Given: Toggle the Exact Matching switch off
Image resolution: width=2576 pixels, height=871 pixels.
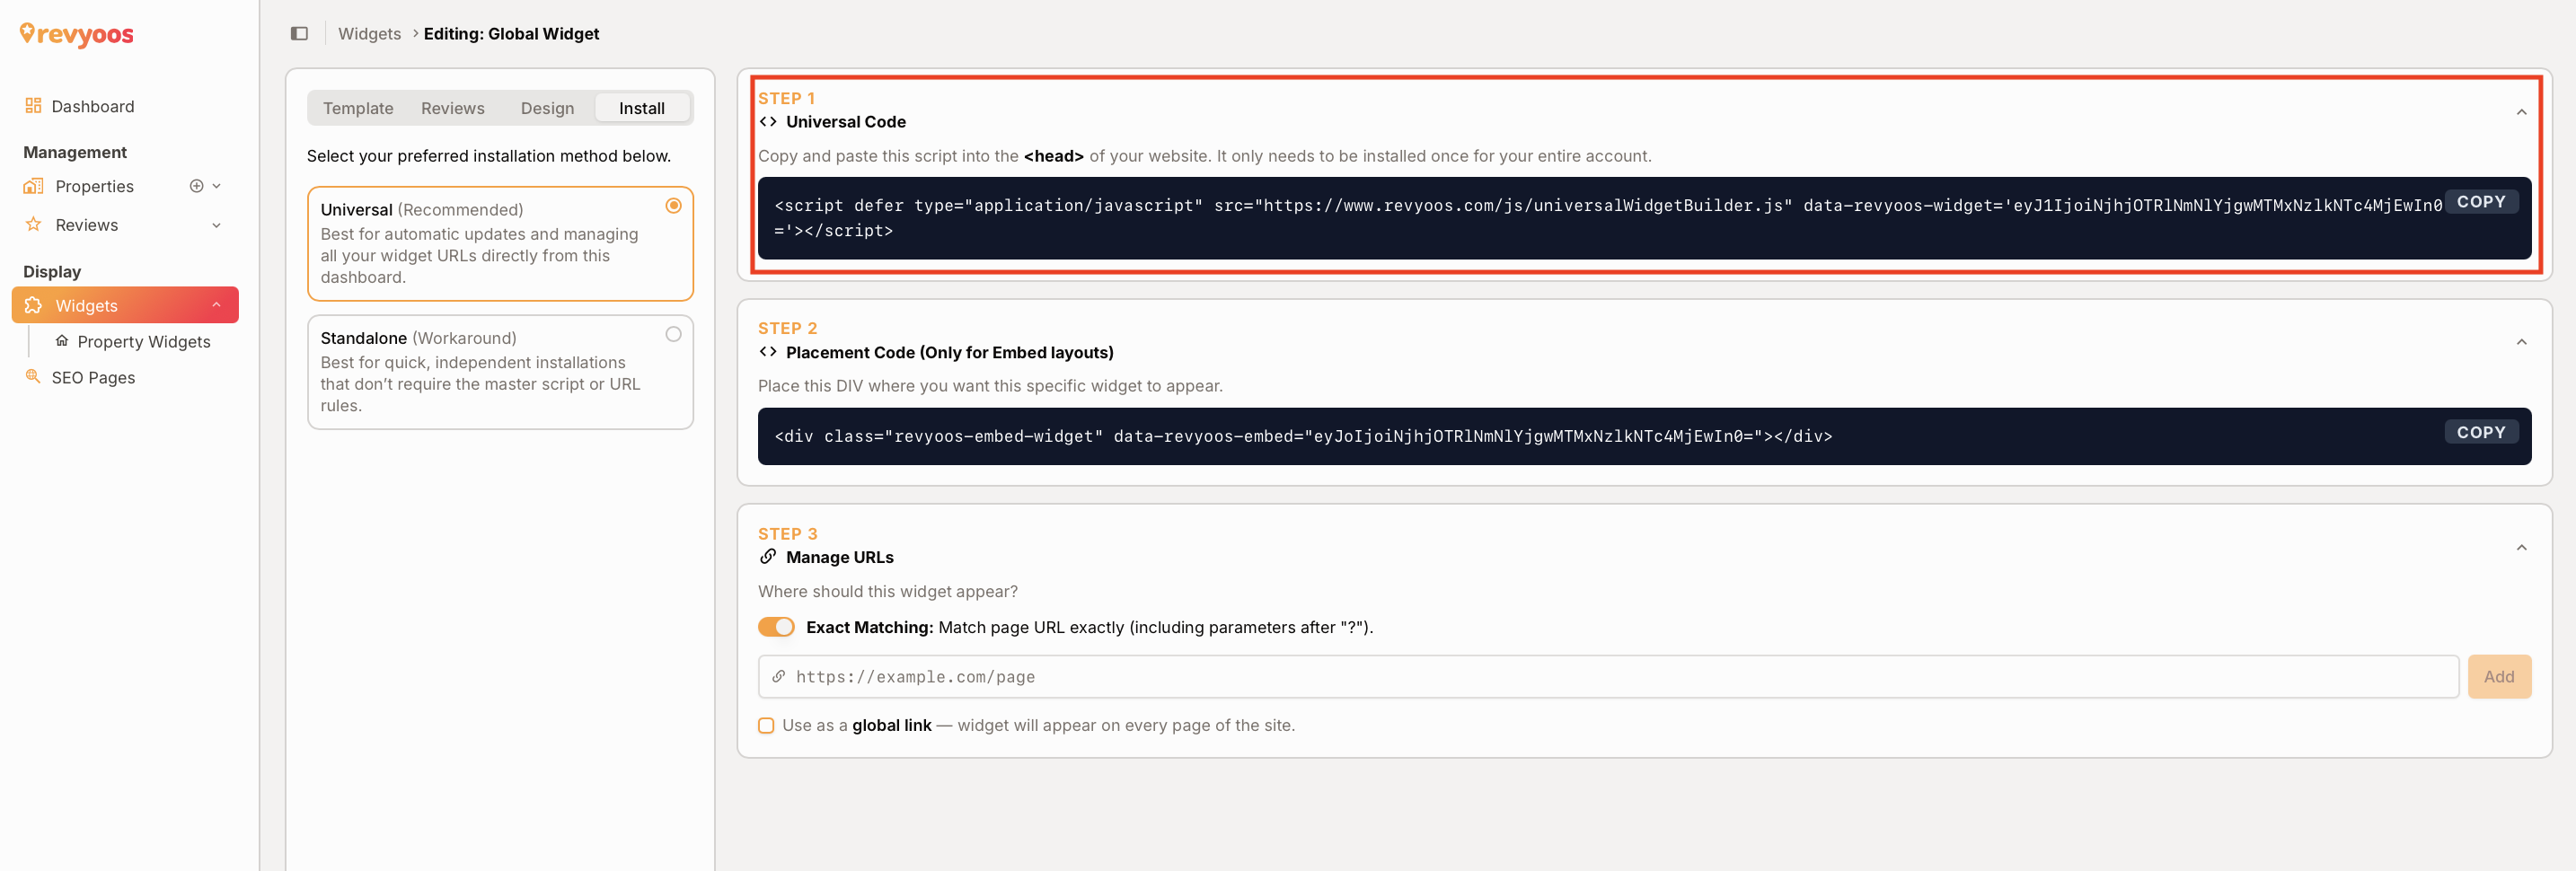Looking at the screenshot, I should (x=776, y=627).
